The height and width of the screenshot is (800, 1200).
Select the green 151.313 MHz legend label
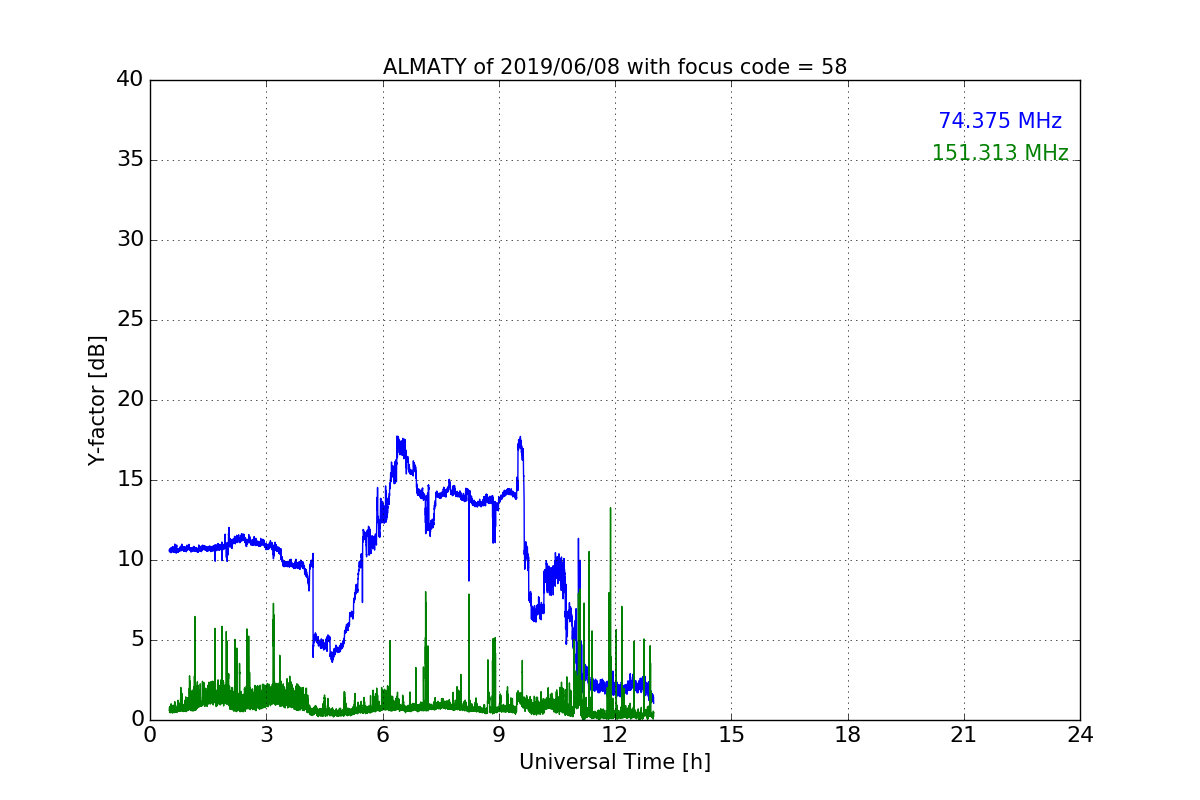pyautogui.click(x=1000, y=153)
